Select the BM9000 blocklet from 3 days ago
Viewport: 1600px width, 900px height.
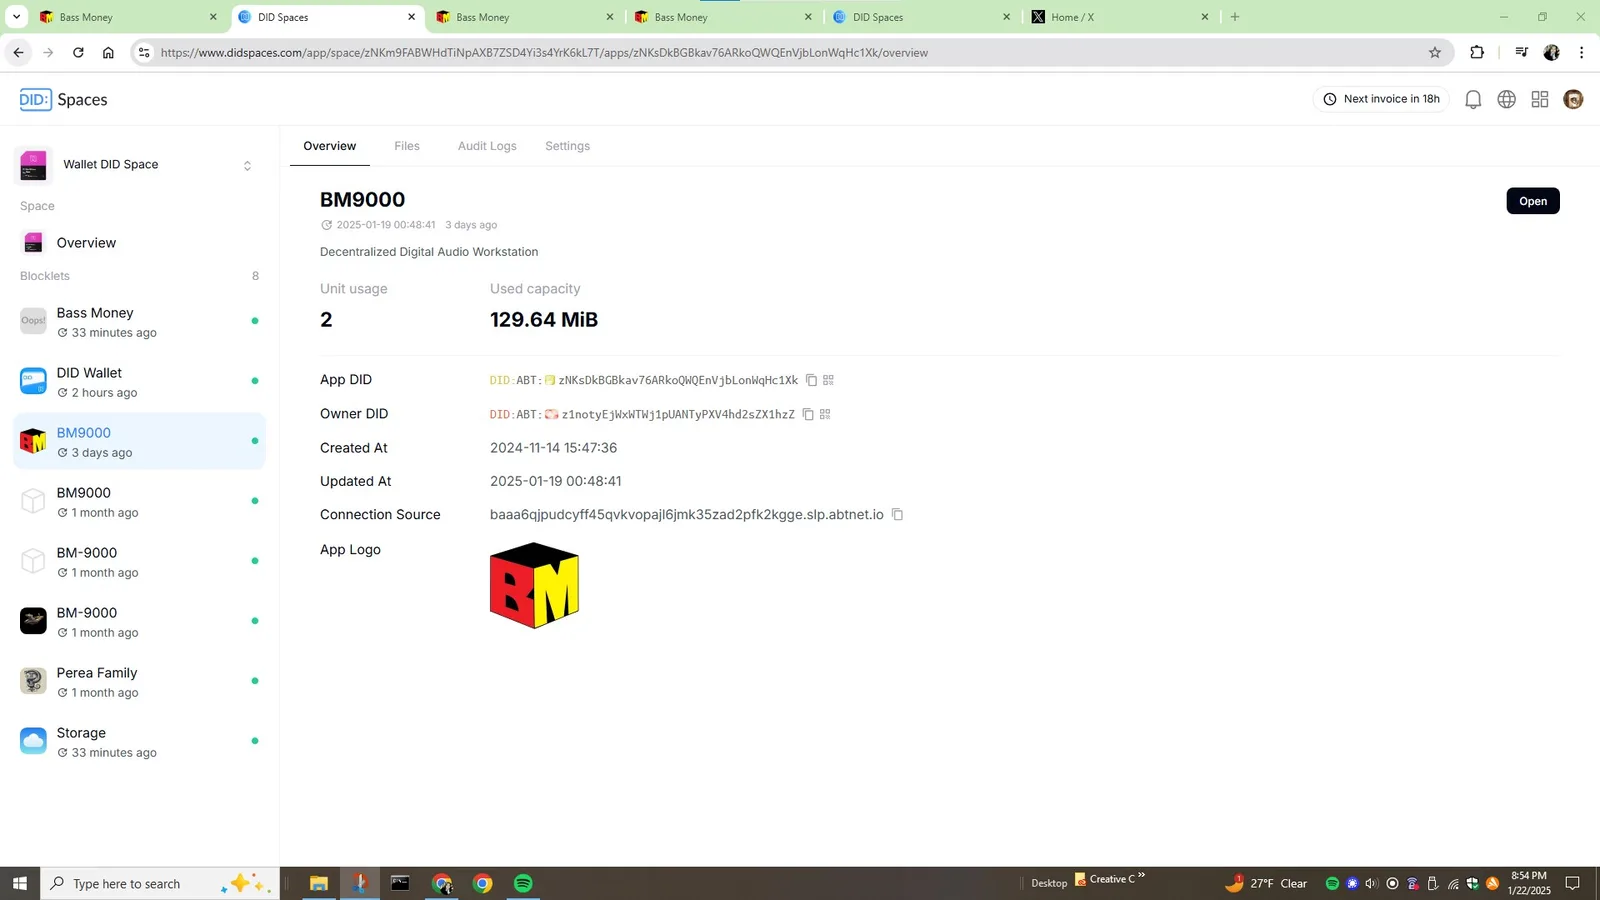click(139, 442)
